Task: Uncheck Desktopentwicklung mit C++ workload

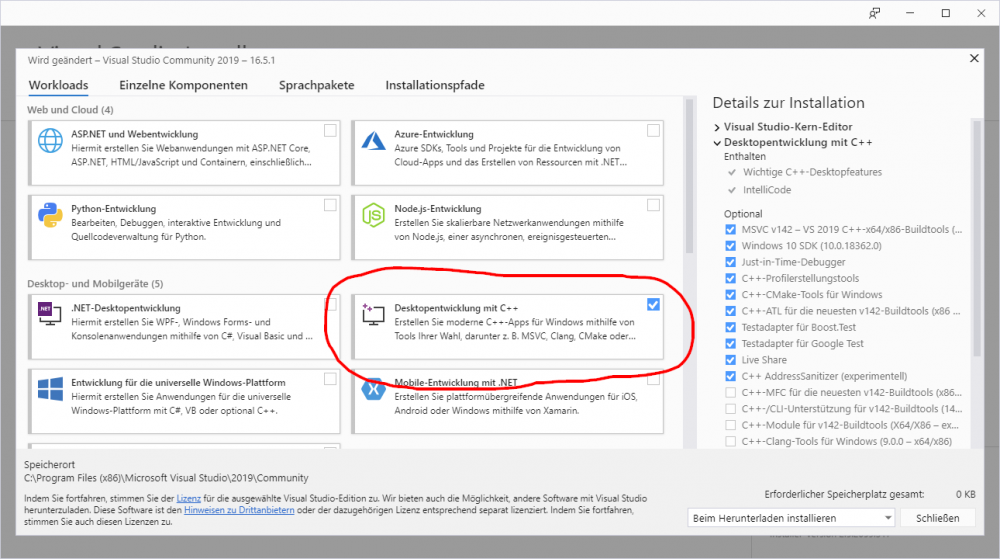Action: point(653,305)
